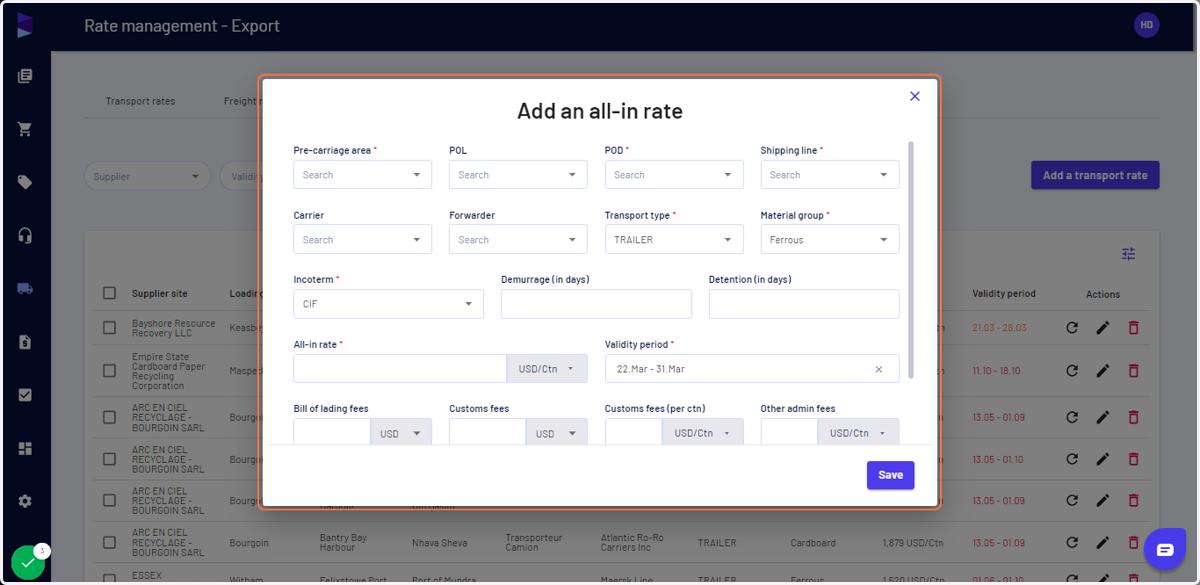Click the Supplier site column header
This screenshot has height=585, width=1200.
tap(159, 294)
